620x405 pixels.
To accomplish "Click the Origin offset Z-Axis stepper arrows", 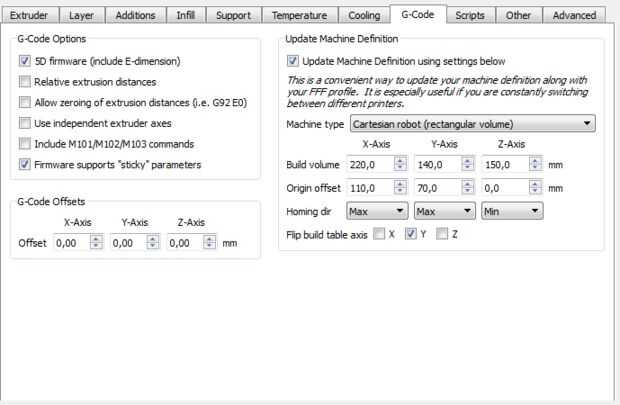I will (536, 188).
